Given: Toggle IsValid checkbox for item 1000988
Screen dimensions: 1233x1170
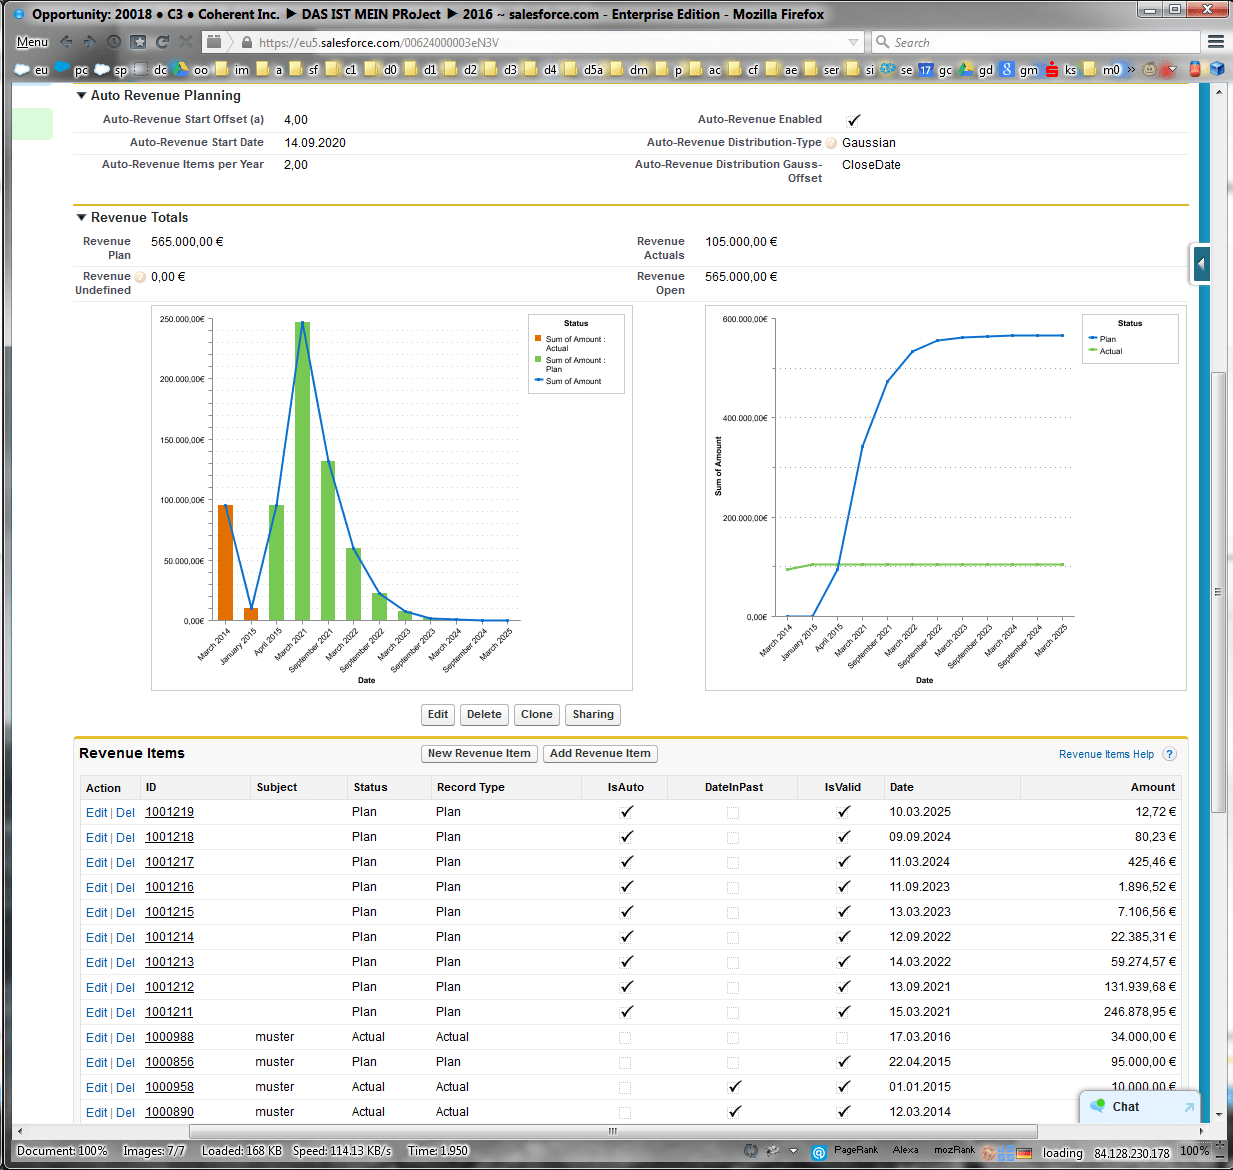Looking at the screenshot, I should (x=842, y=1038).
